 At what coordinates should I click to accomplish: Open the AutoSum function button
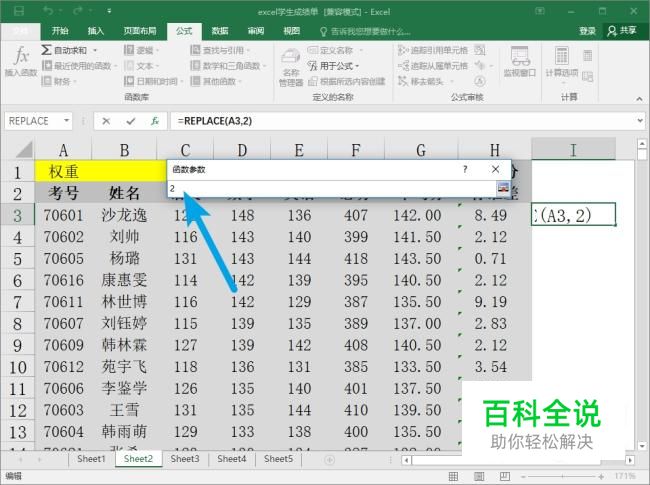(64, 51)
